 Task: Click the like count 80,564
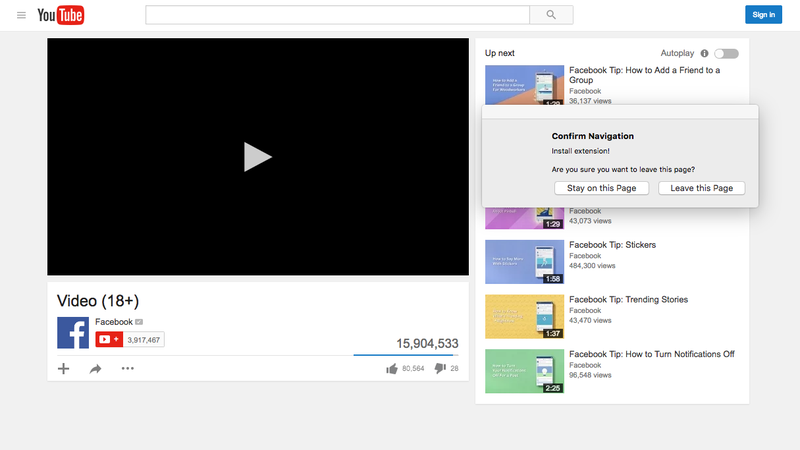click(x=413, y=368)
